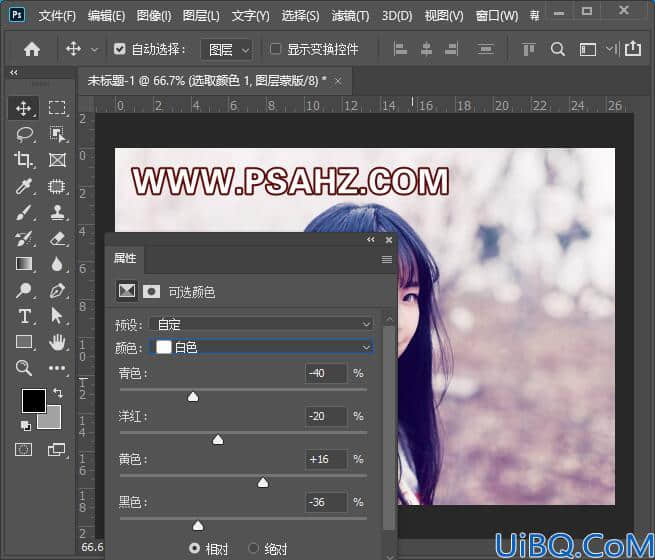Select the Object Selection tool
The height and width of the screenshot is (560, 655).
(x=57, y=134)
